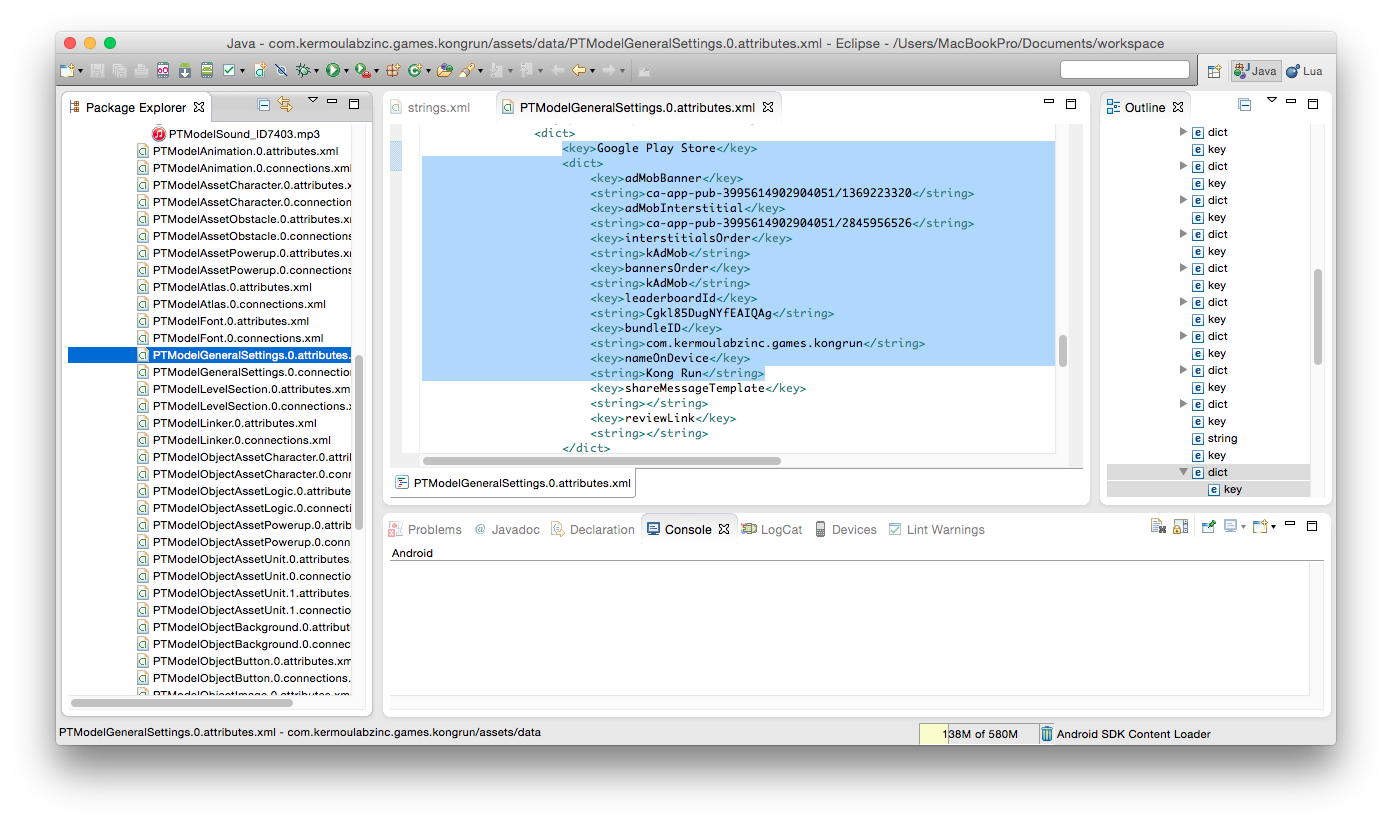Click the New Java Class icon
Image resolution: width=1392 pixels, height=825 pixels.
point(414,71)
